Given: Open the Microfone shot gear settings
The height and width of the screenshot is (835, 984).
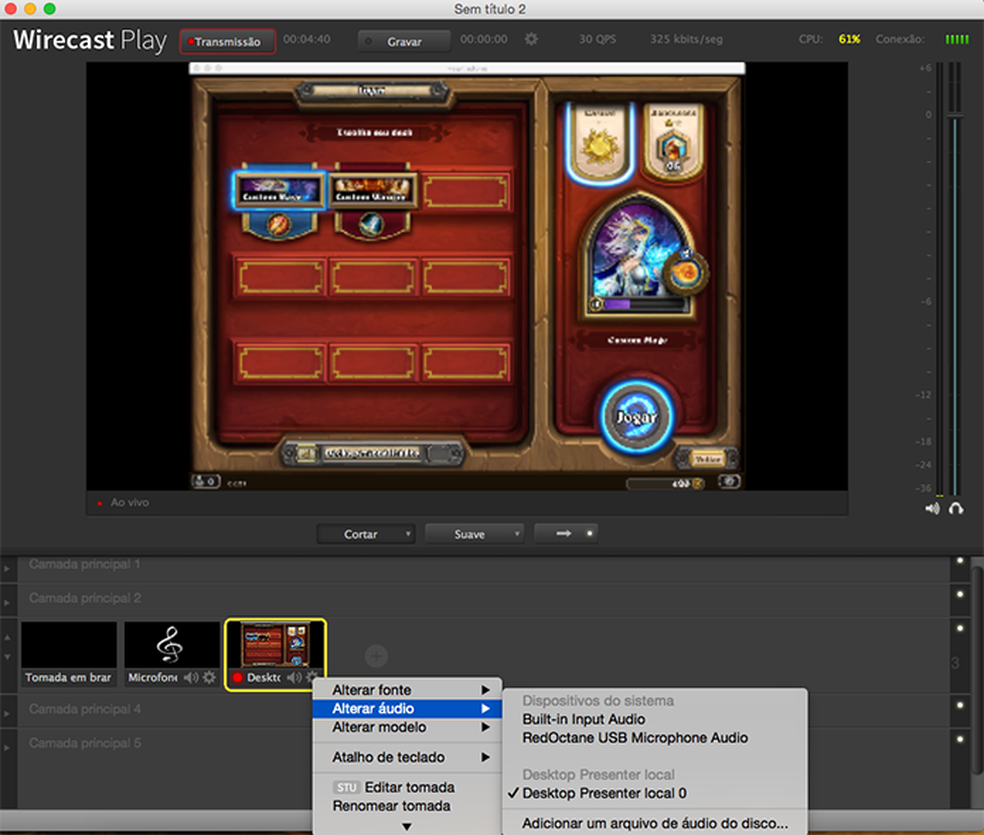Looking at the screenshot, I should tap(209, 678).
